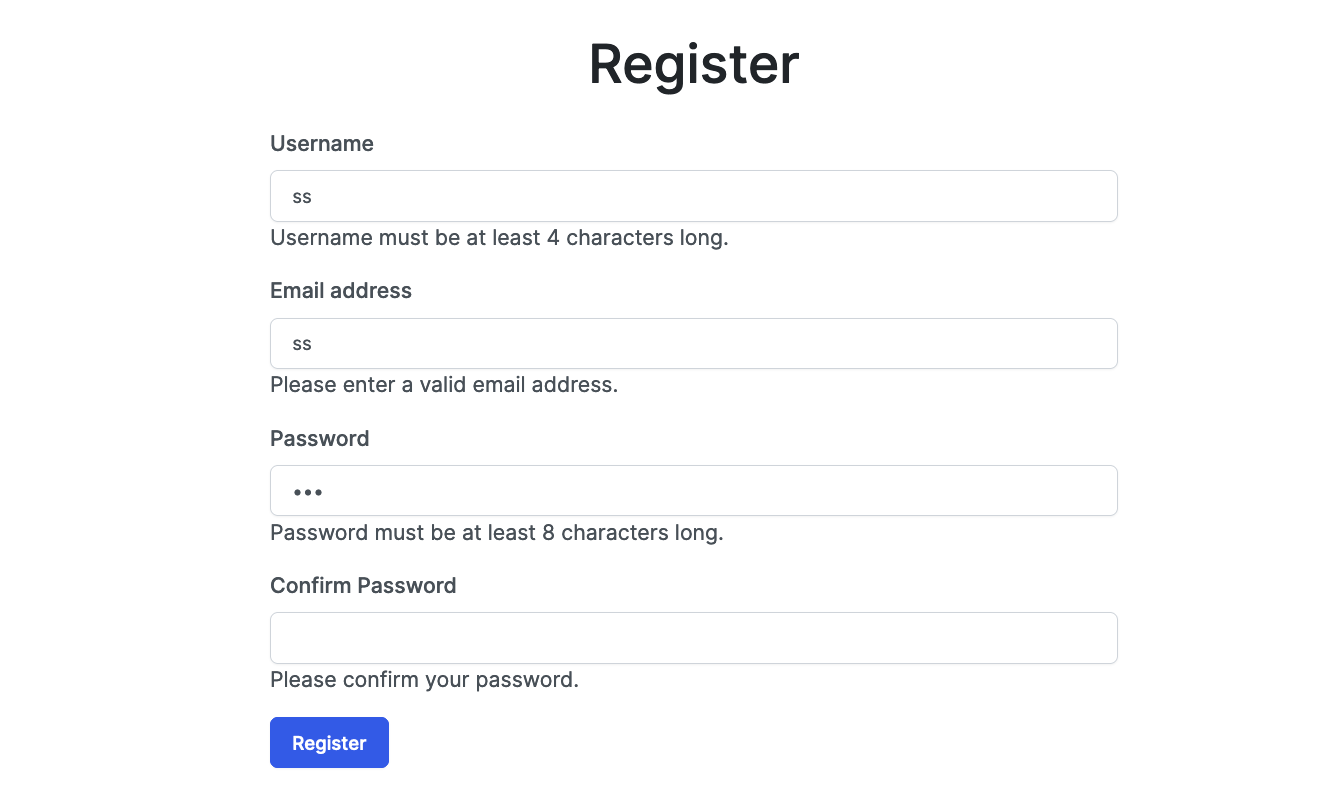The image size is (1344, 812).
Task: Click into the Password field
Action: tap(693, 490)
